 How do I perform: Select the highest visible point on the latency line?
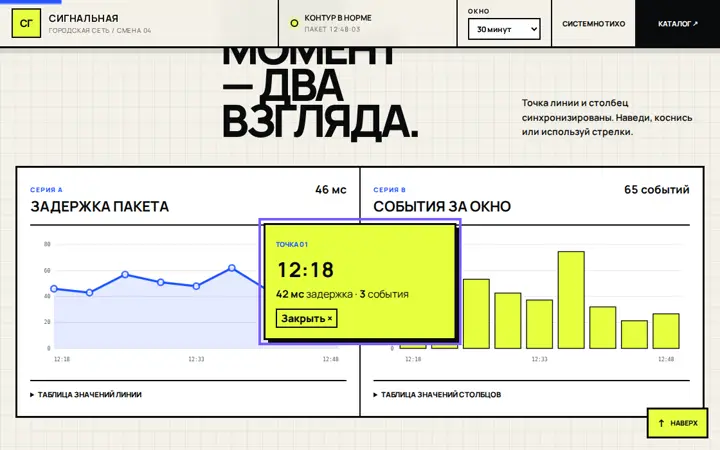(x=232, y=268)
